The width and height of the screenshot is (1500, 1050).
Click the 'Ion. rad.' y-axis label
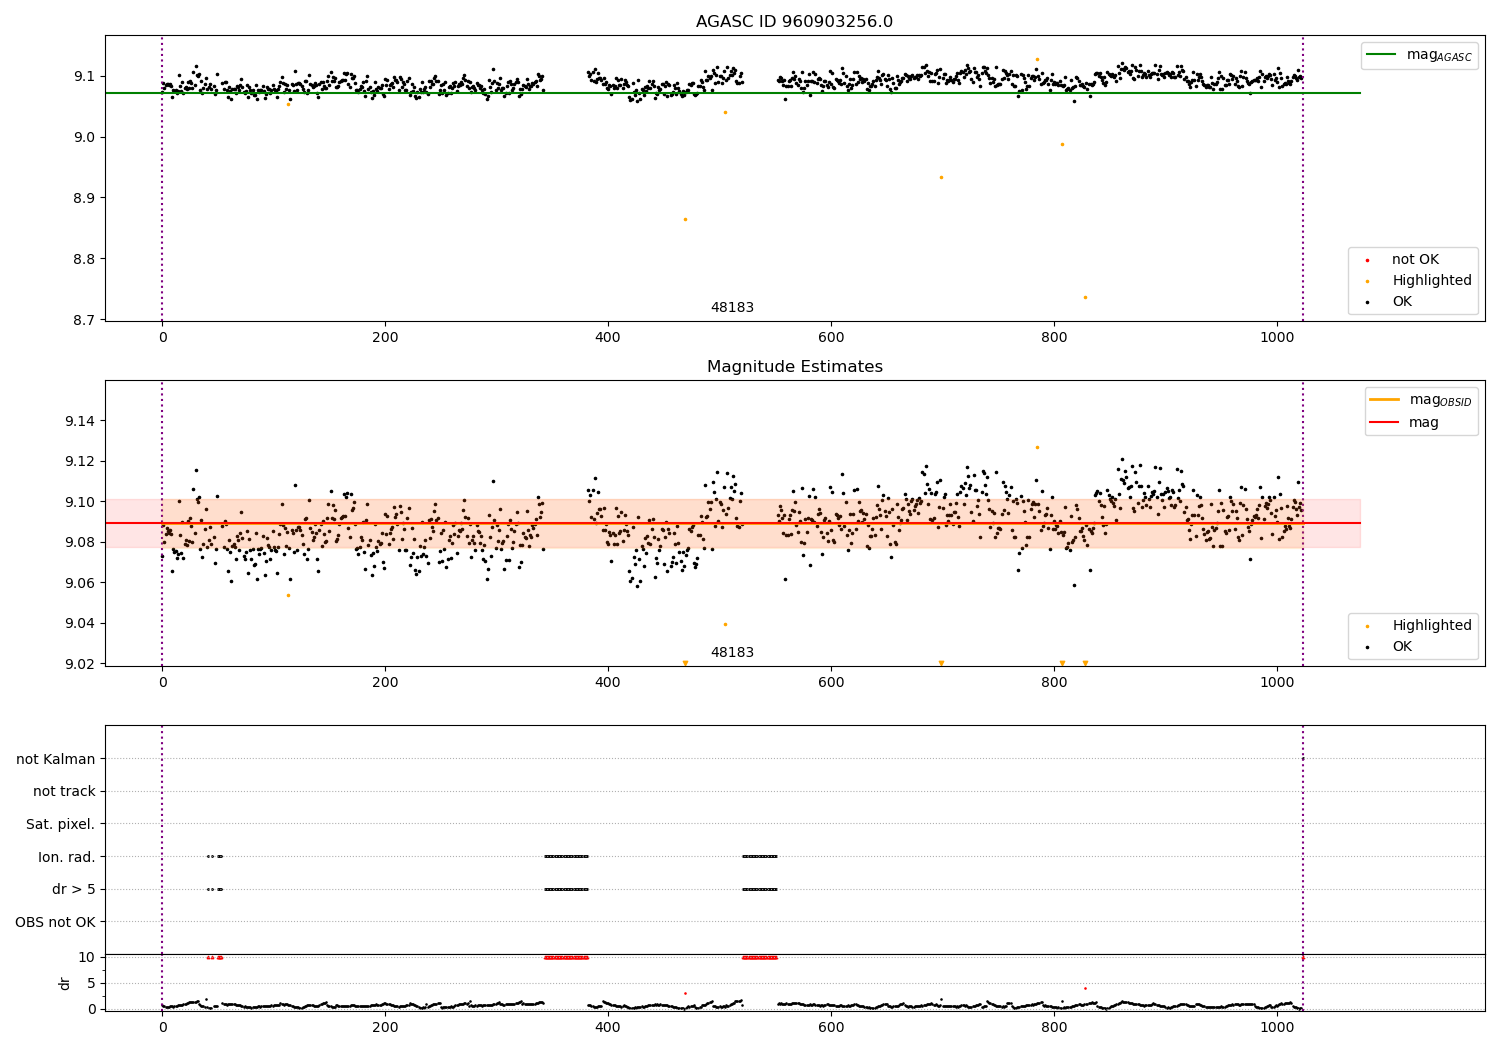coord(67,857)
